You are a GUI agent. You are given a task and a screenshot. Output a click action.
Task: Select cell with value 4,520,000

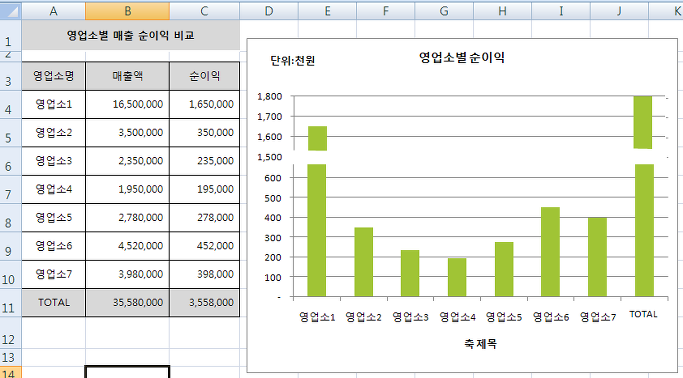[x=128, y=246]
